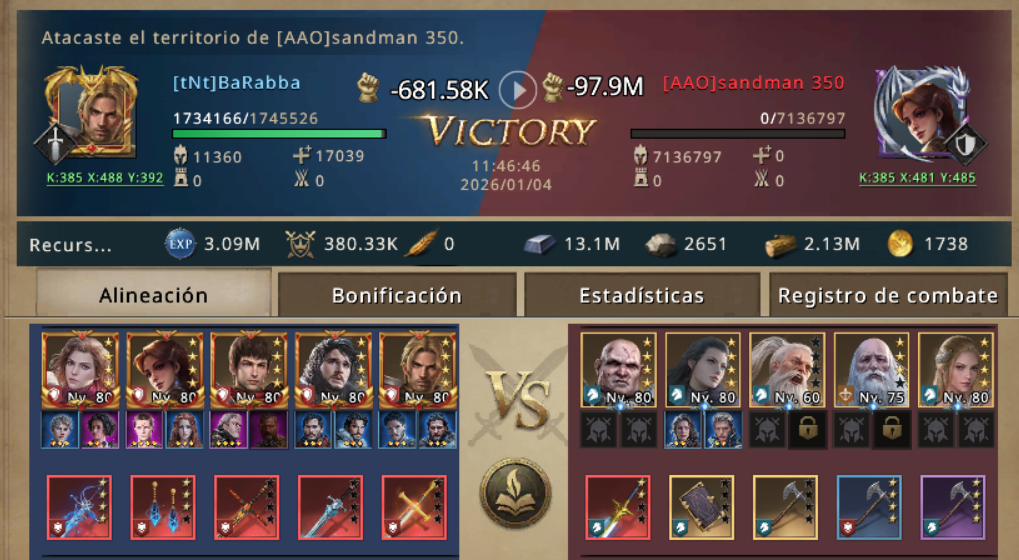Click the flaming book icon below VS
This screenshot has height=560, width=1019.
516,493
